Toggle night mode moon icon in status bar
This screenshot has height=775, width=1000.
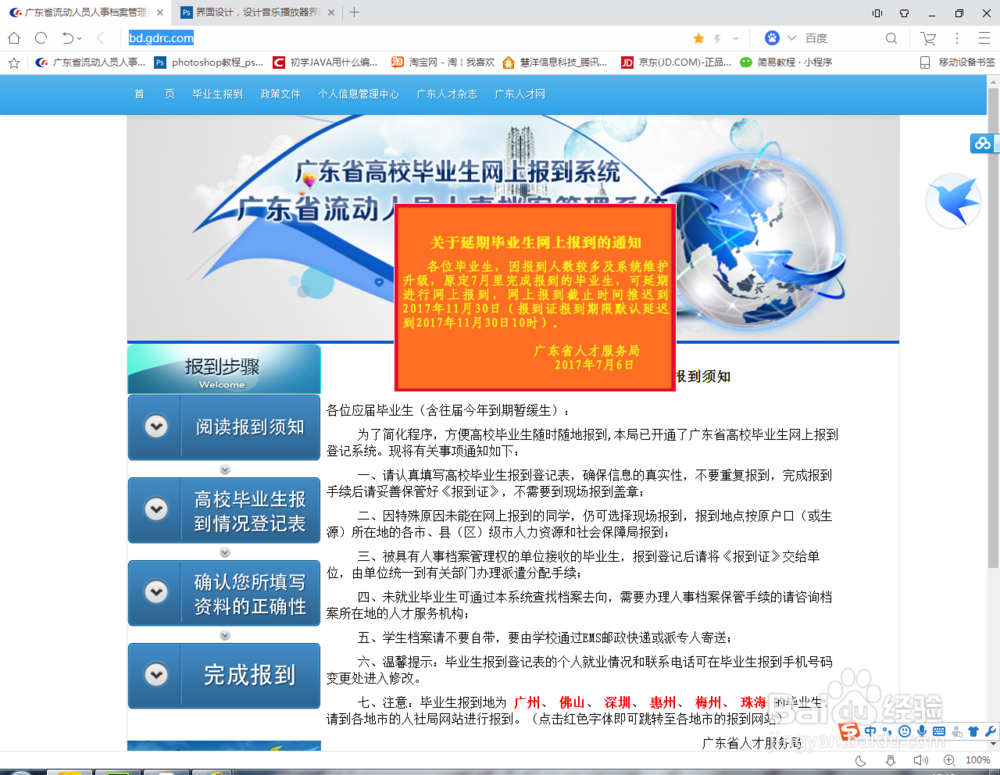tap(860, 760)
